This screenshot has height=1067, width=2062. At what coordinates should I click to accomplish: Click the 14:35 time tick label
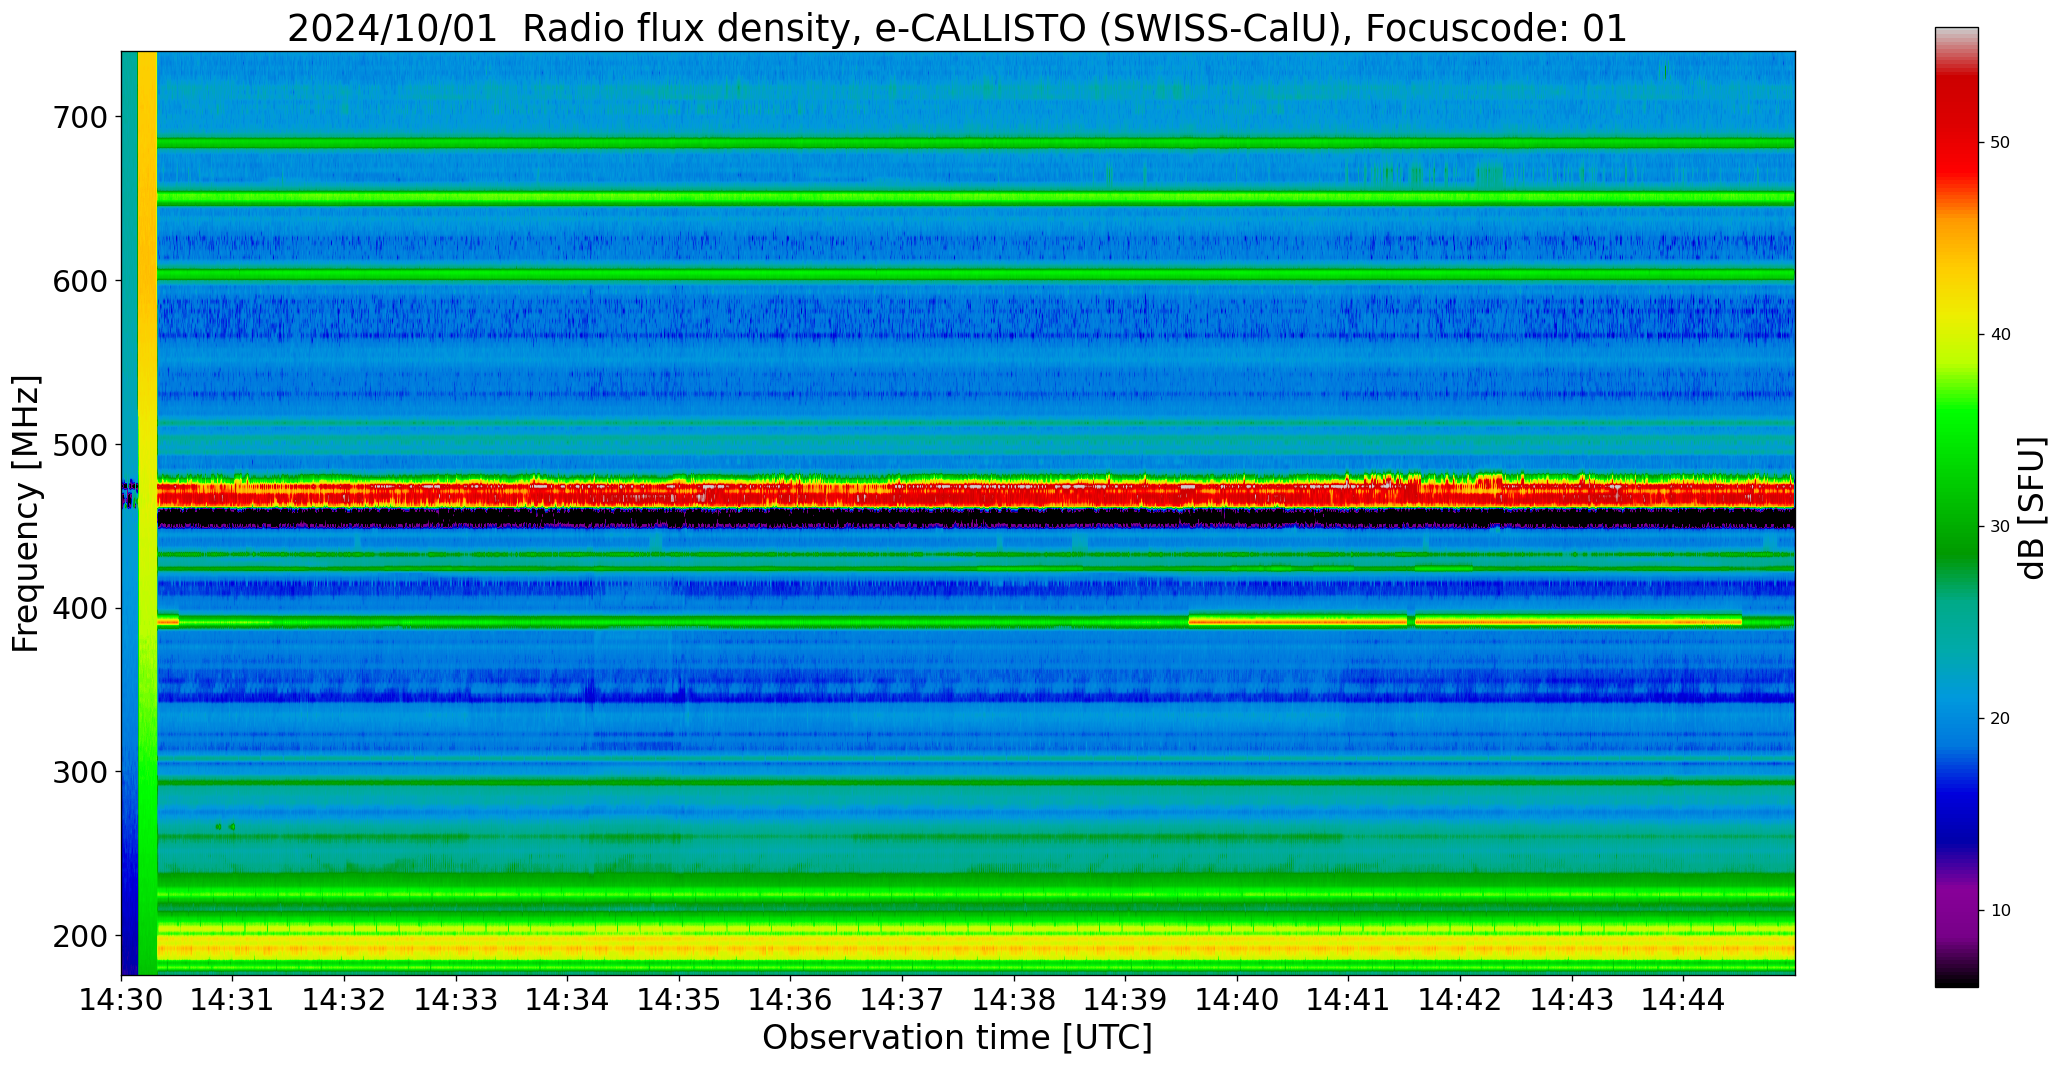(x=680, y=1000)
